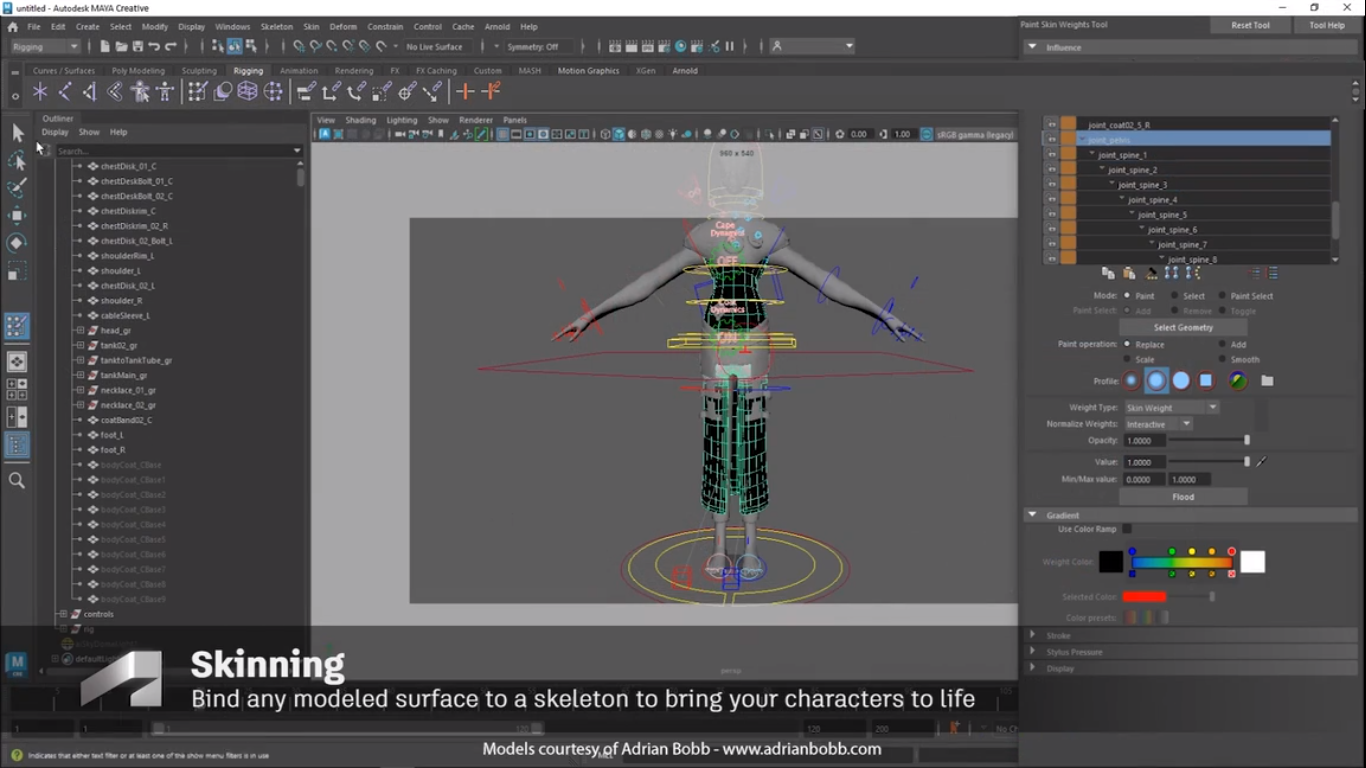Open the Weight Type dropdown
1366x768 pixels.
[x=1171, y=408]
